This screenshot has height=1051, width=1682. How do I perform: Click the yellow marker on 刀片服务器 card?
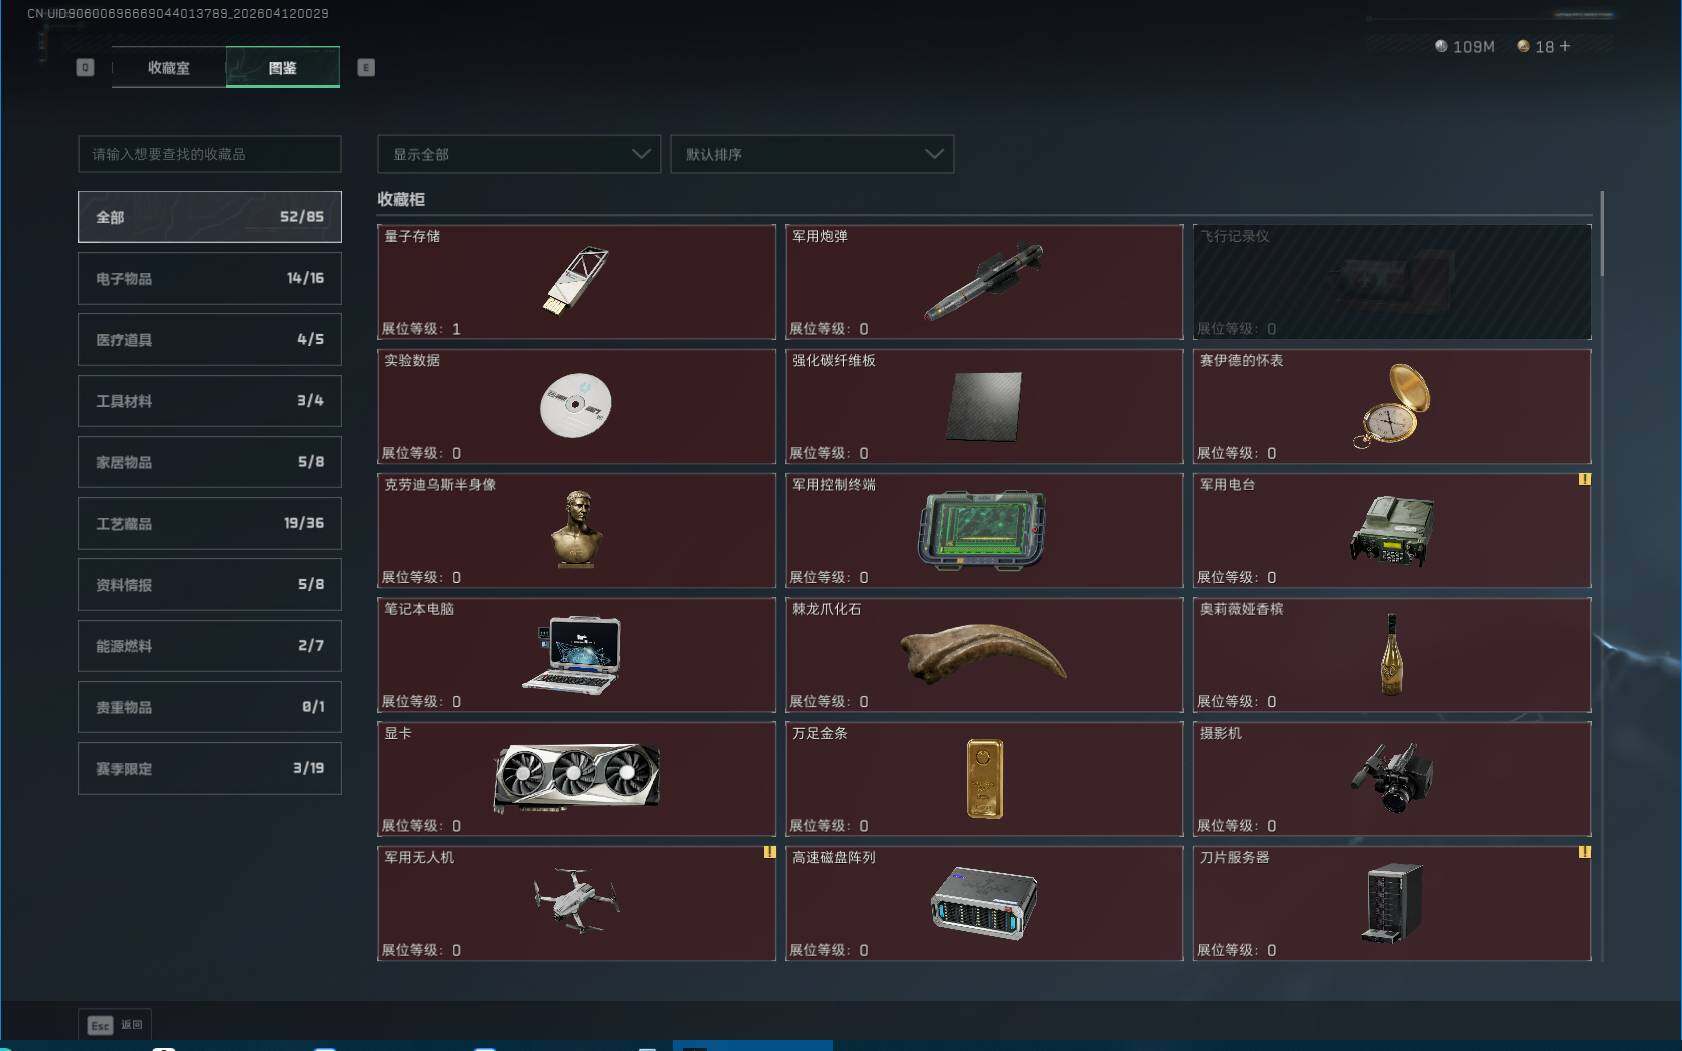1584,852
